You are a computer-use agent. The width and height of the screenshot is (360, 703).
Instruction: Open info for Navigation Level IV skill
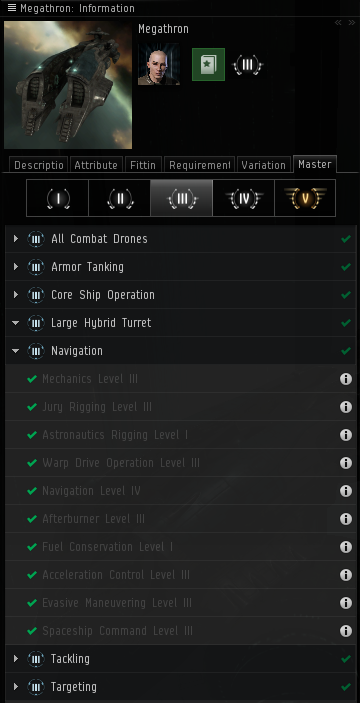(x=346, y=491)
